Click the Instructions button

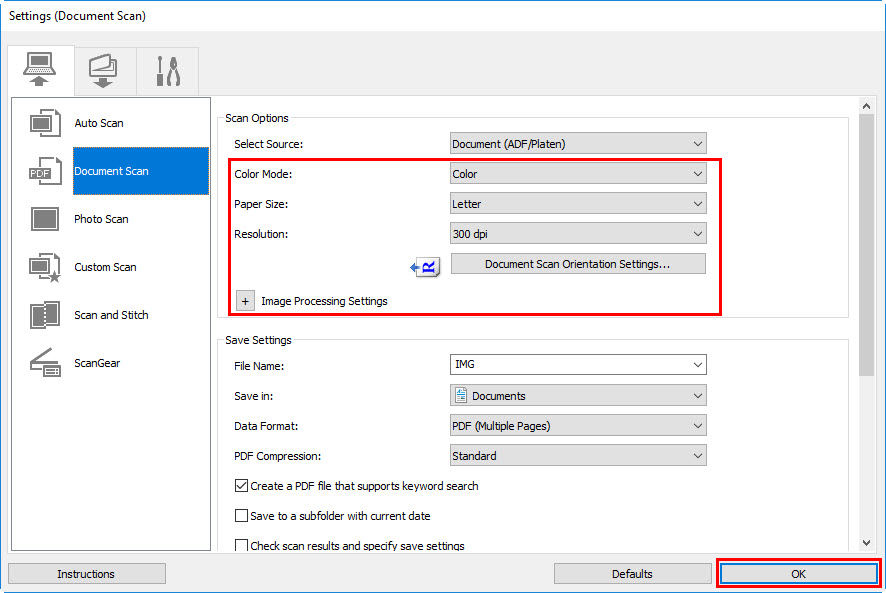click(86, 573)
